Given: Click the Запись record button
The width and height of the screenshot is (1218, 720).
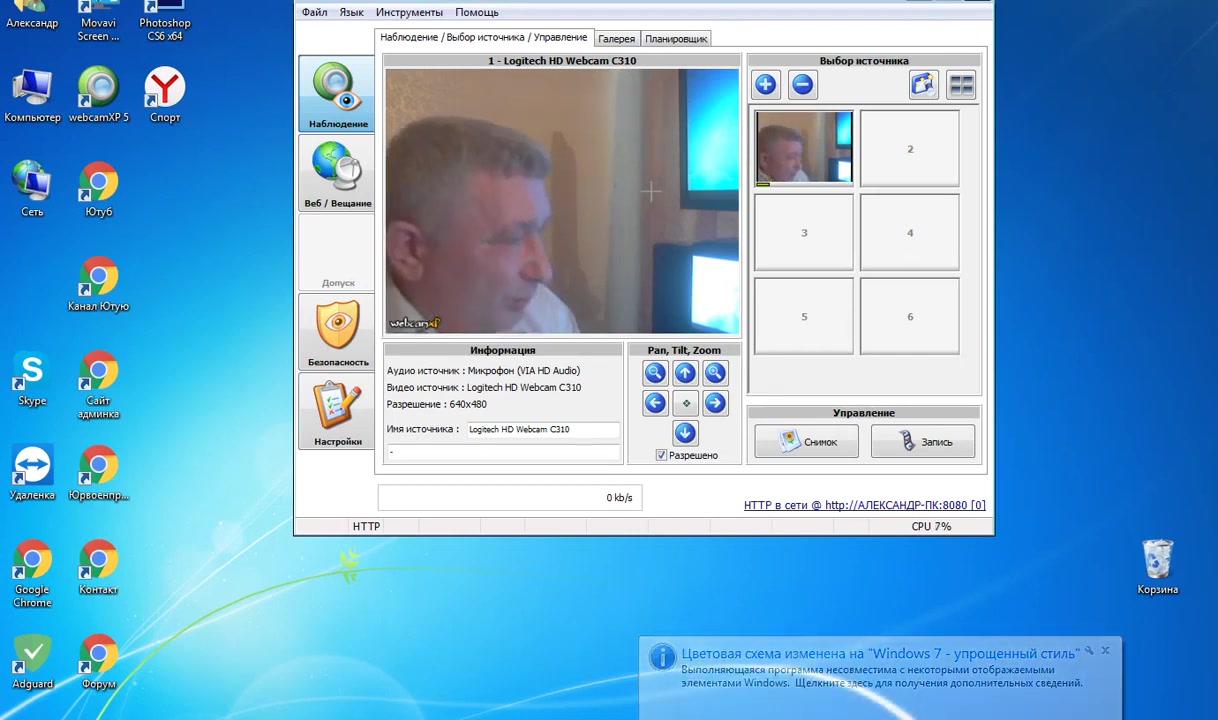Looking at the screenshot, I should [922, 442].
